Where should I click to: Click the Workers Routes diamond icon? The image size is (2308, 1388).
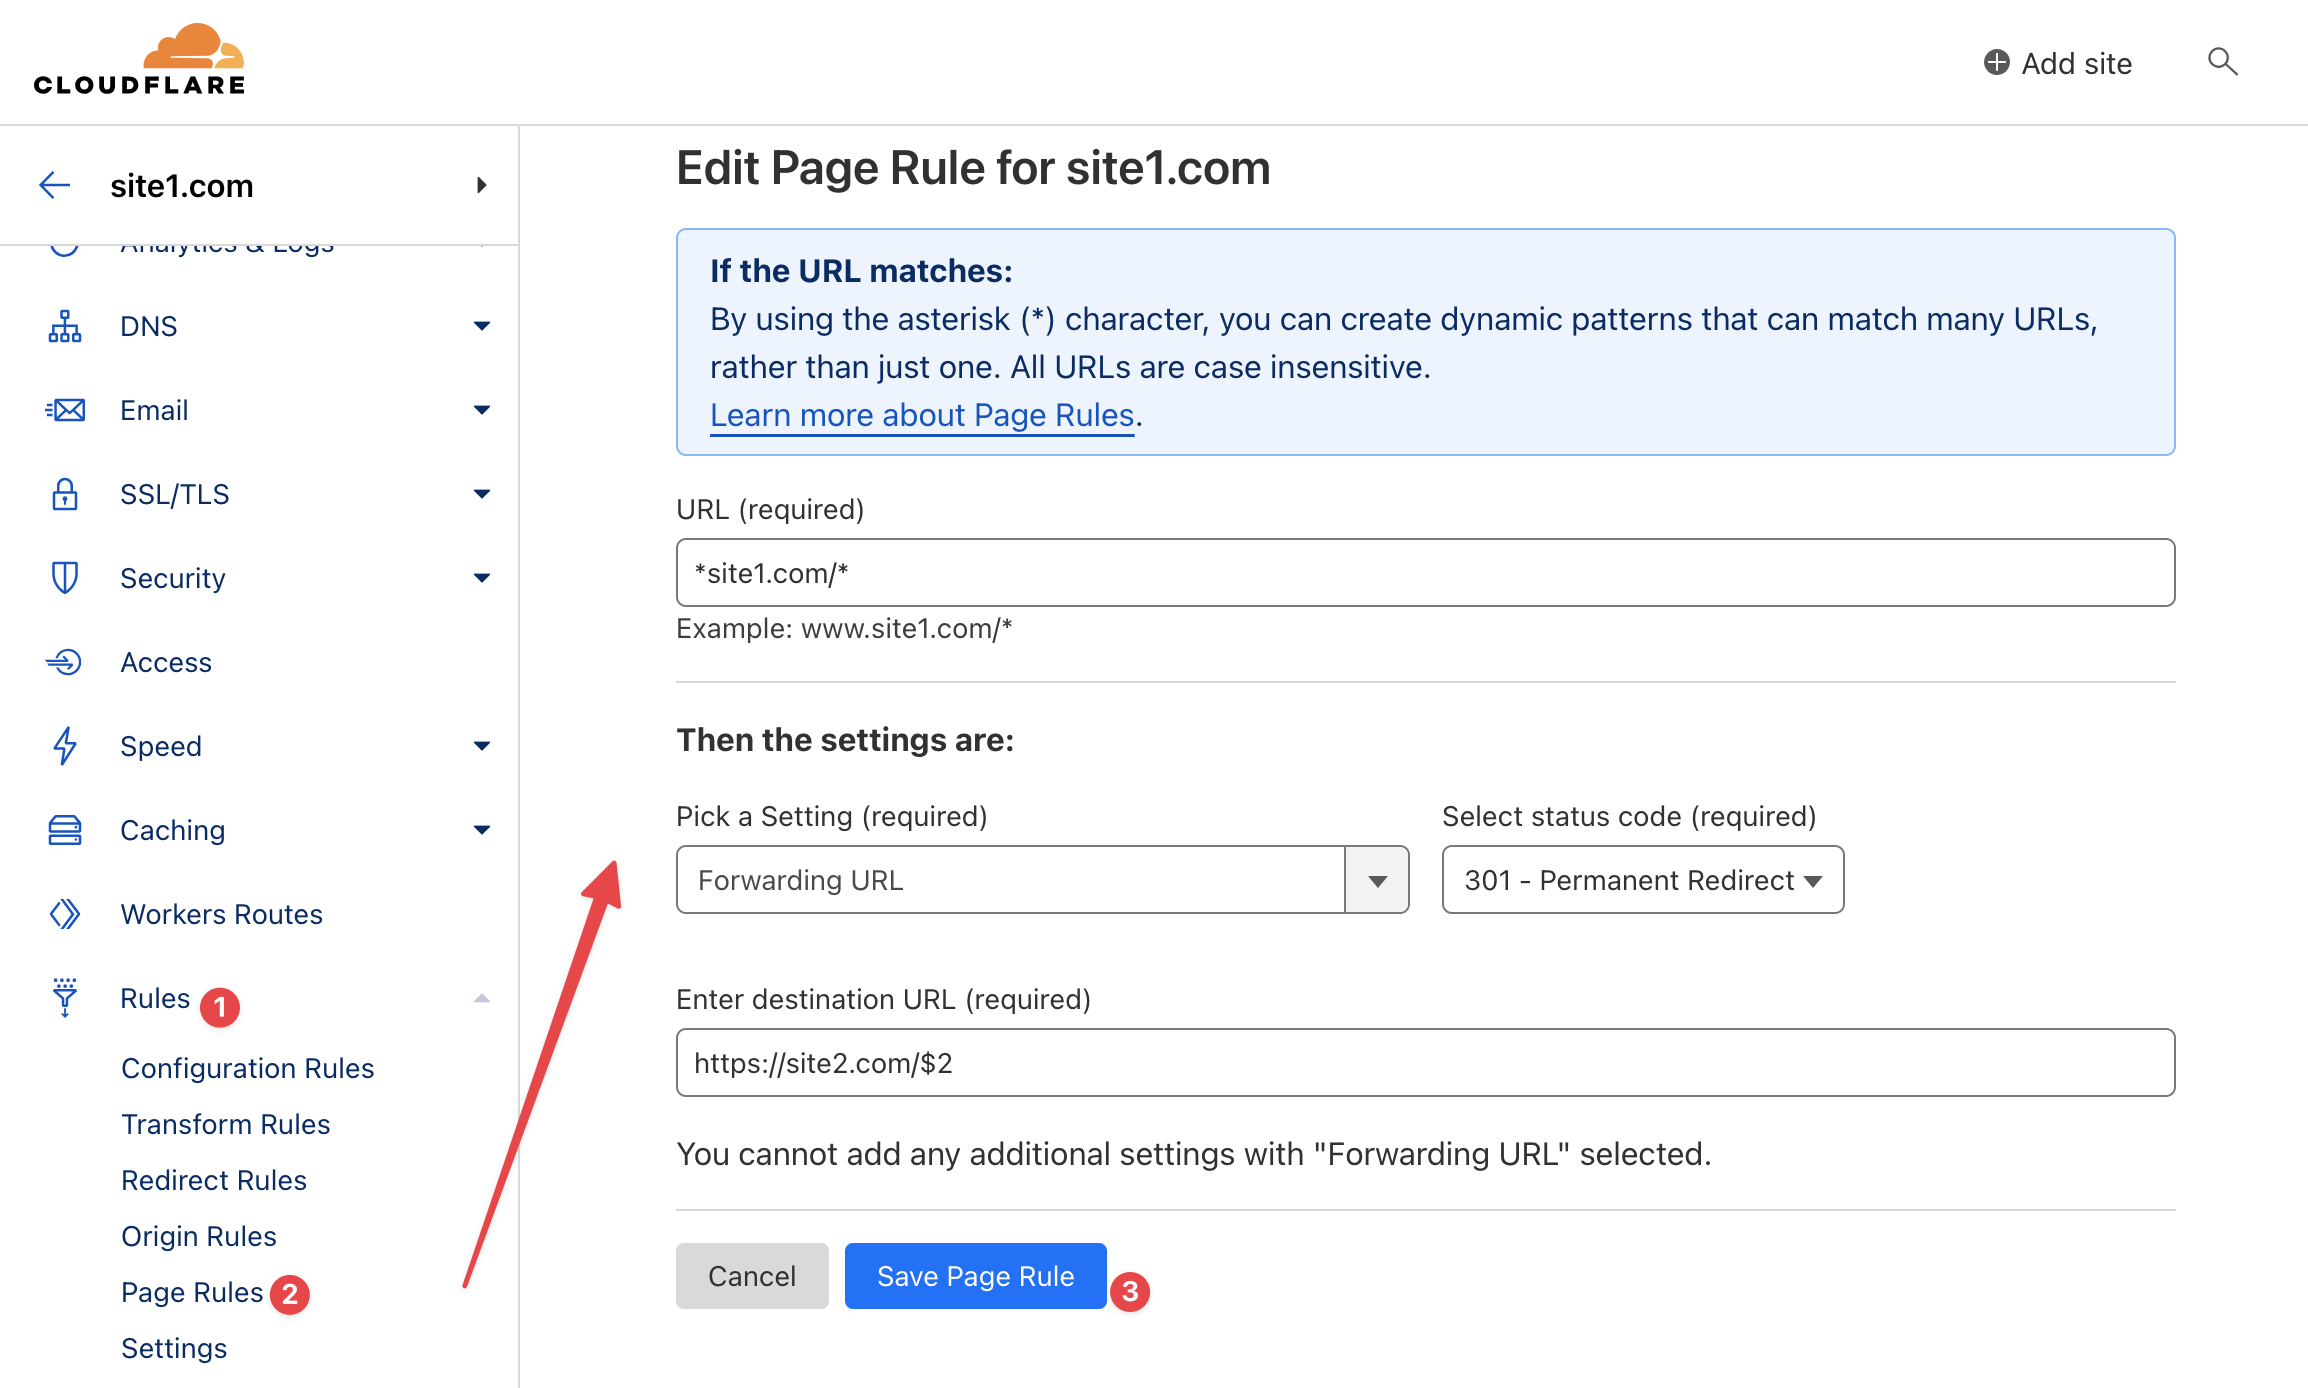coord(65,914)
